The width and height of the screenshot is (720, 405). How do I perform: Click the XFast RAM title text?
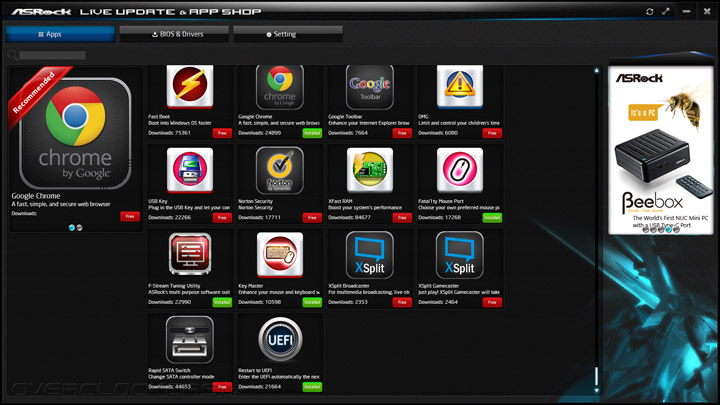tap(340, 201)
